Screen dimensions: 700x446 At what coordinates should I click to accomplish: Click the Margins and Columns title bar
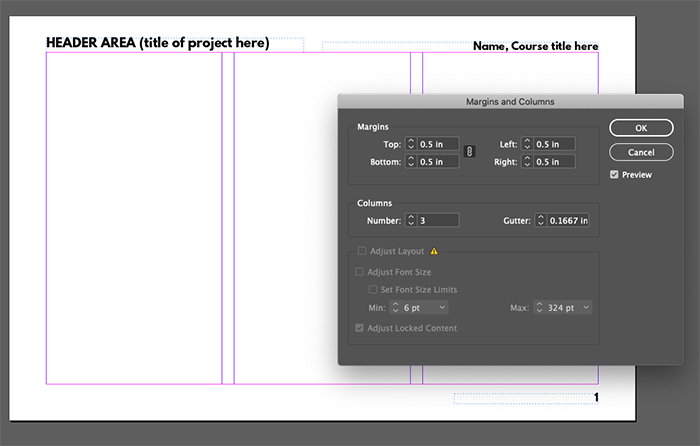(510, 102)
